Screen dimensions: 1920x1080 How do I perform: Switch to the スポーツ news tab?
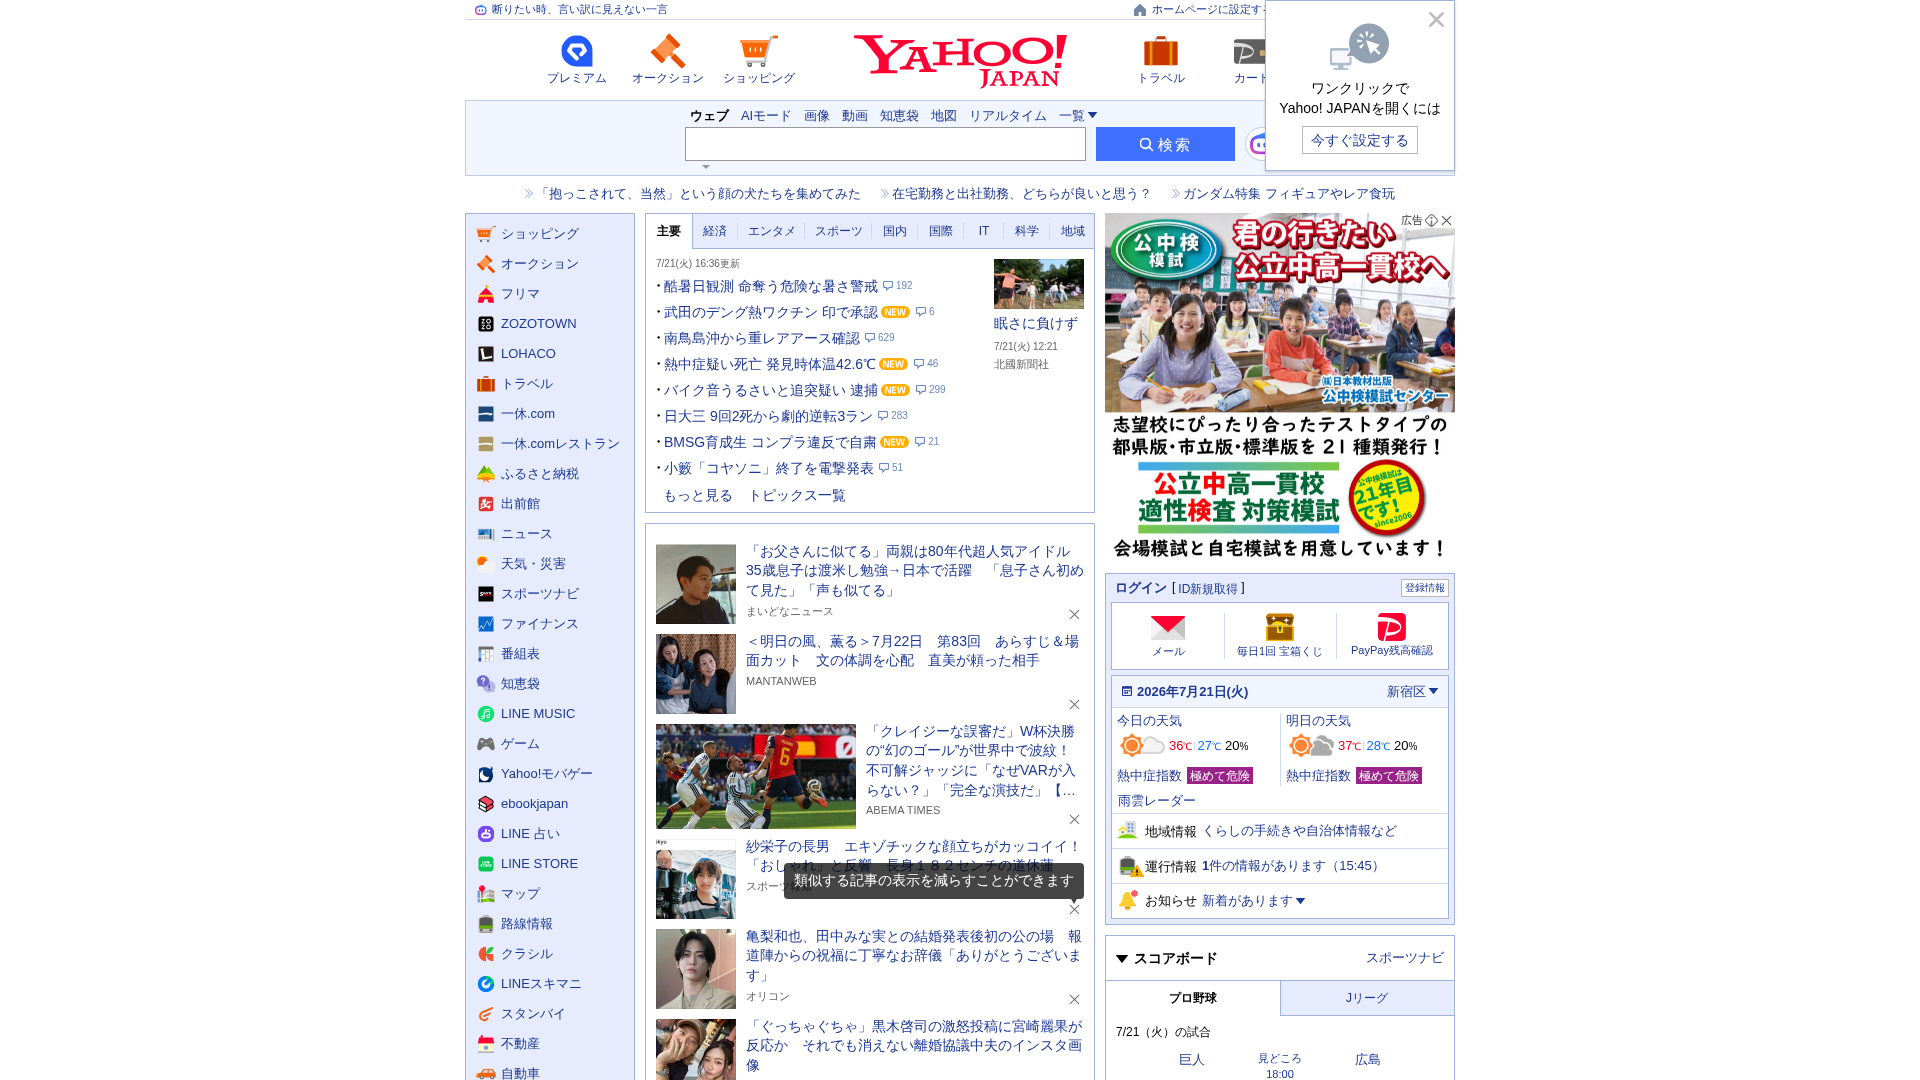point(838,231)
